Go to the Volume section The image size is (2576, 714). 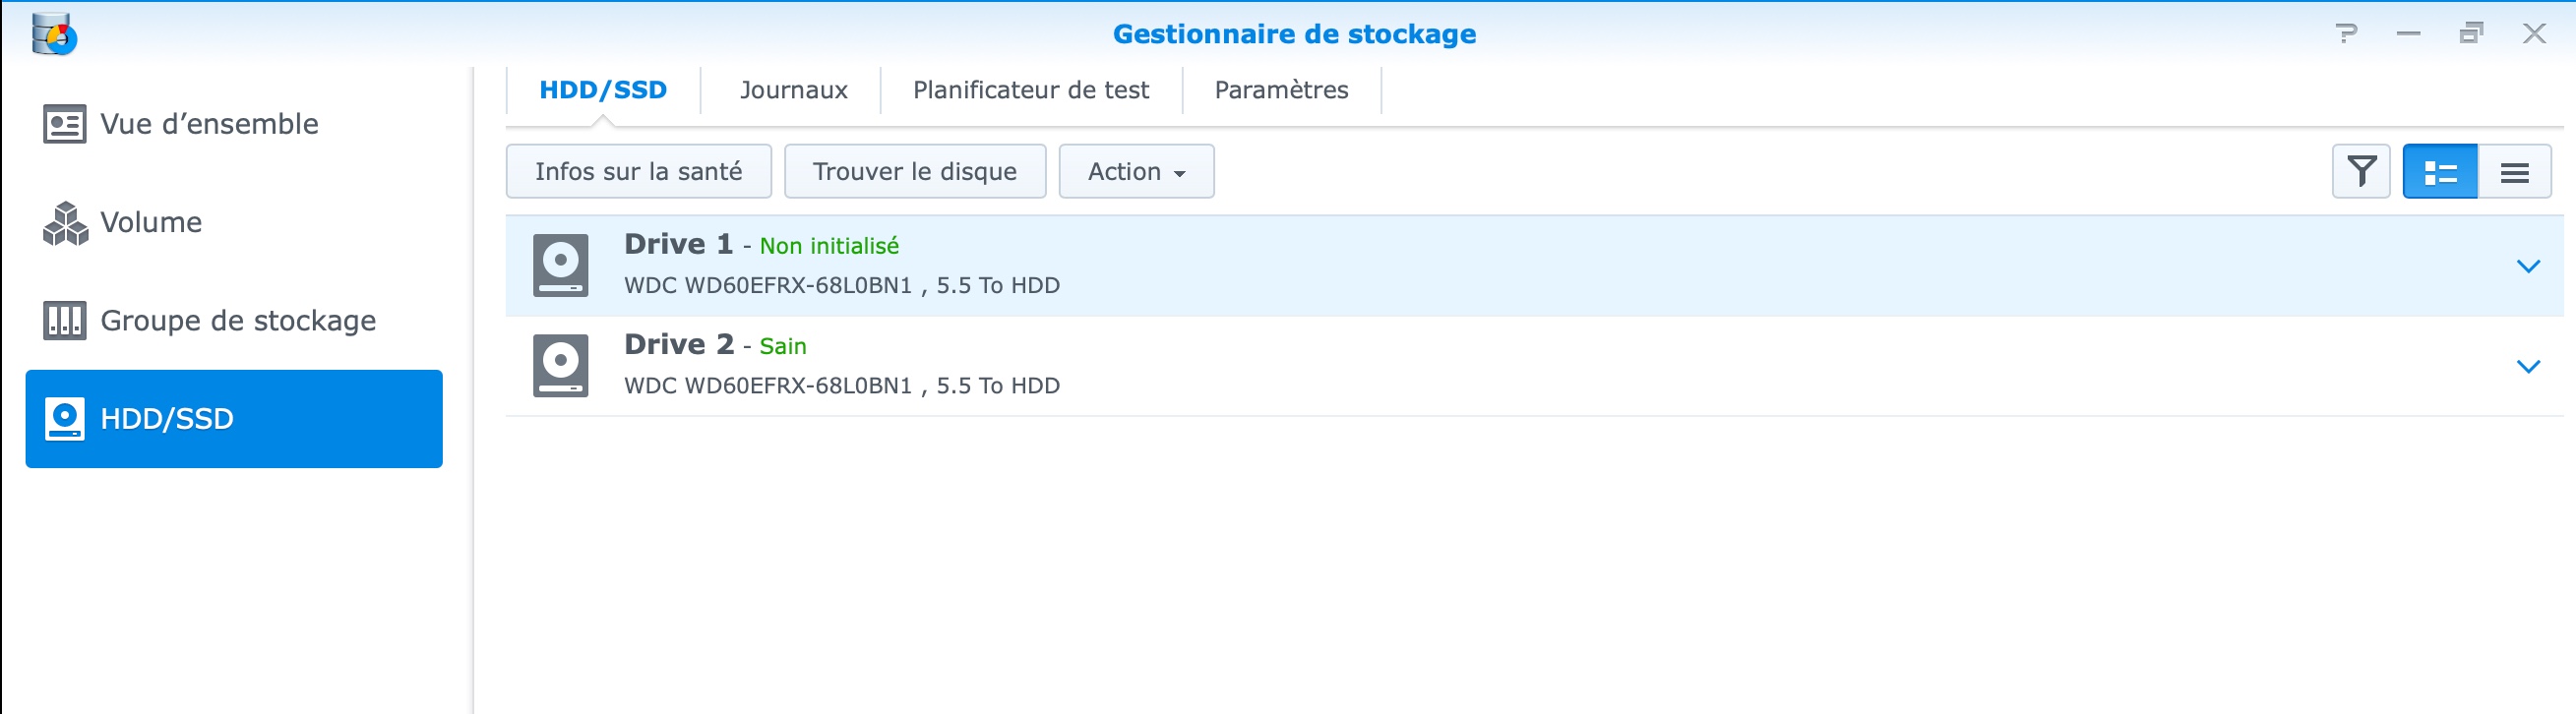(x=152, y=222)
